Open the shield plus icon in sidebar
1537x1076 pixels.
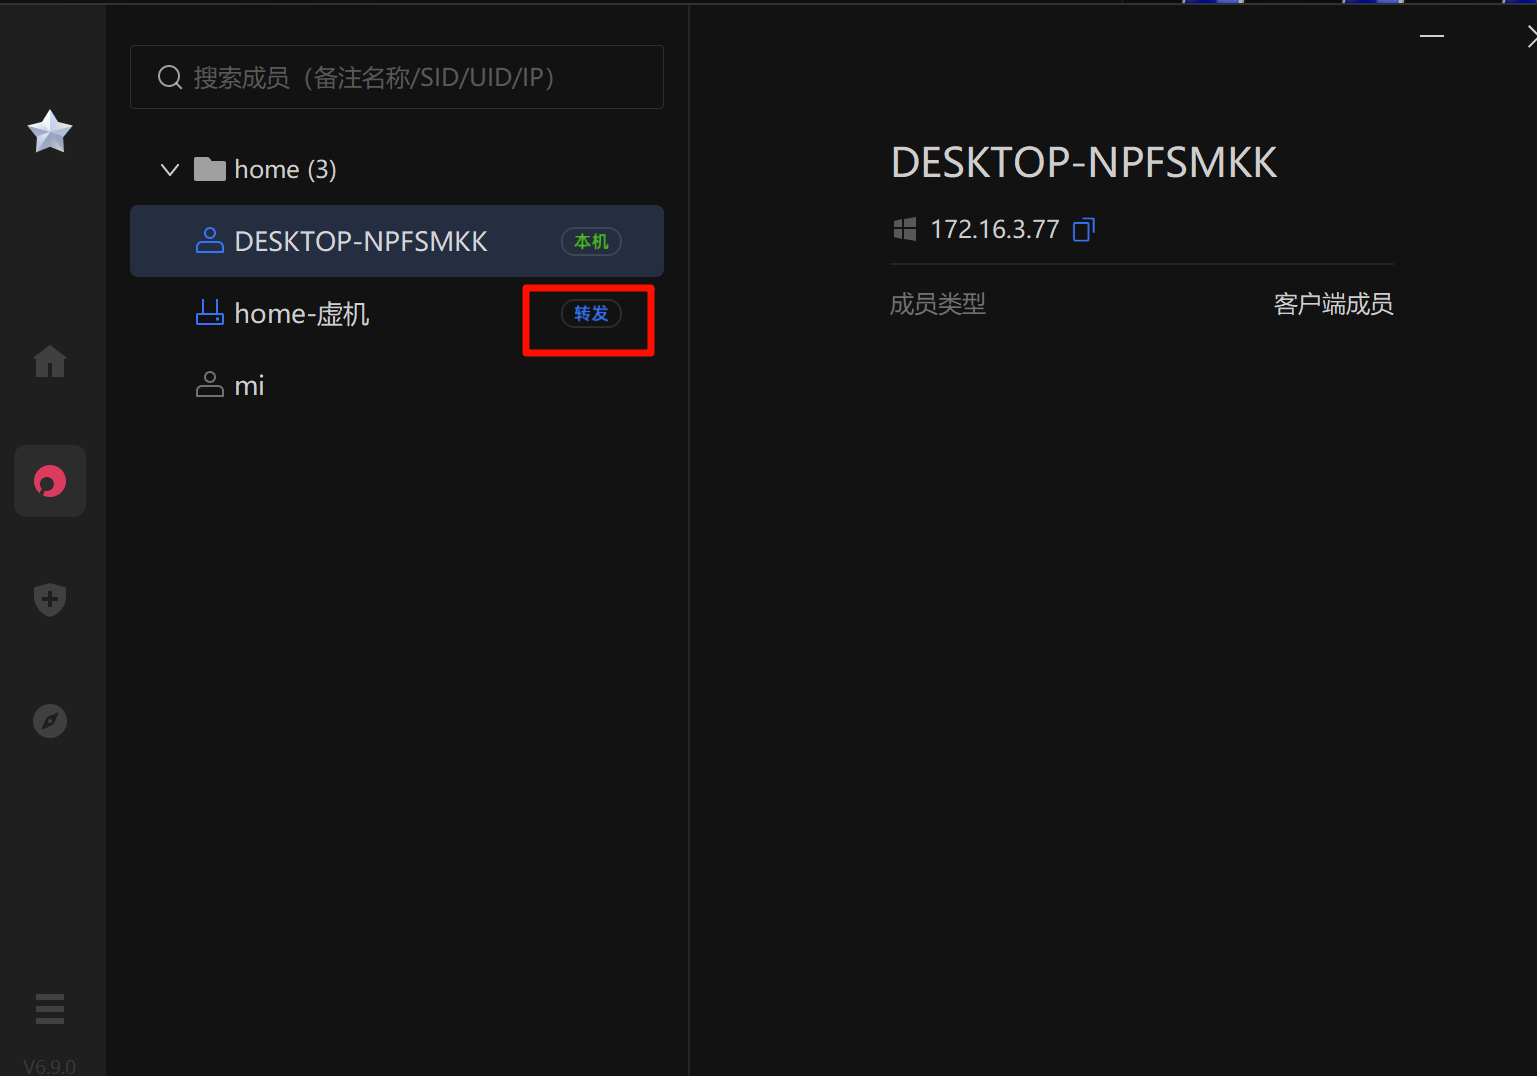50,600
